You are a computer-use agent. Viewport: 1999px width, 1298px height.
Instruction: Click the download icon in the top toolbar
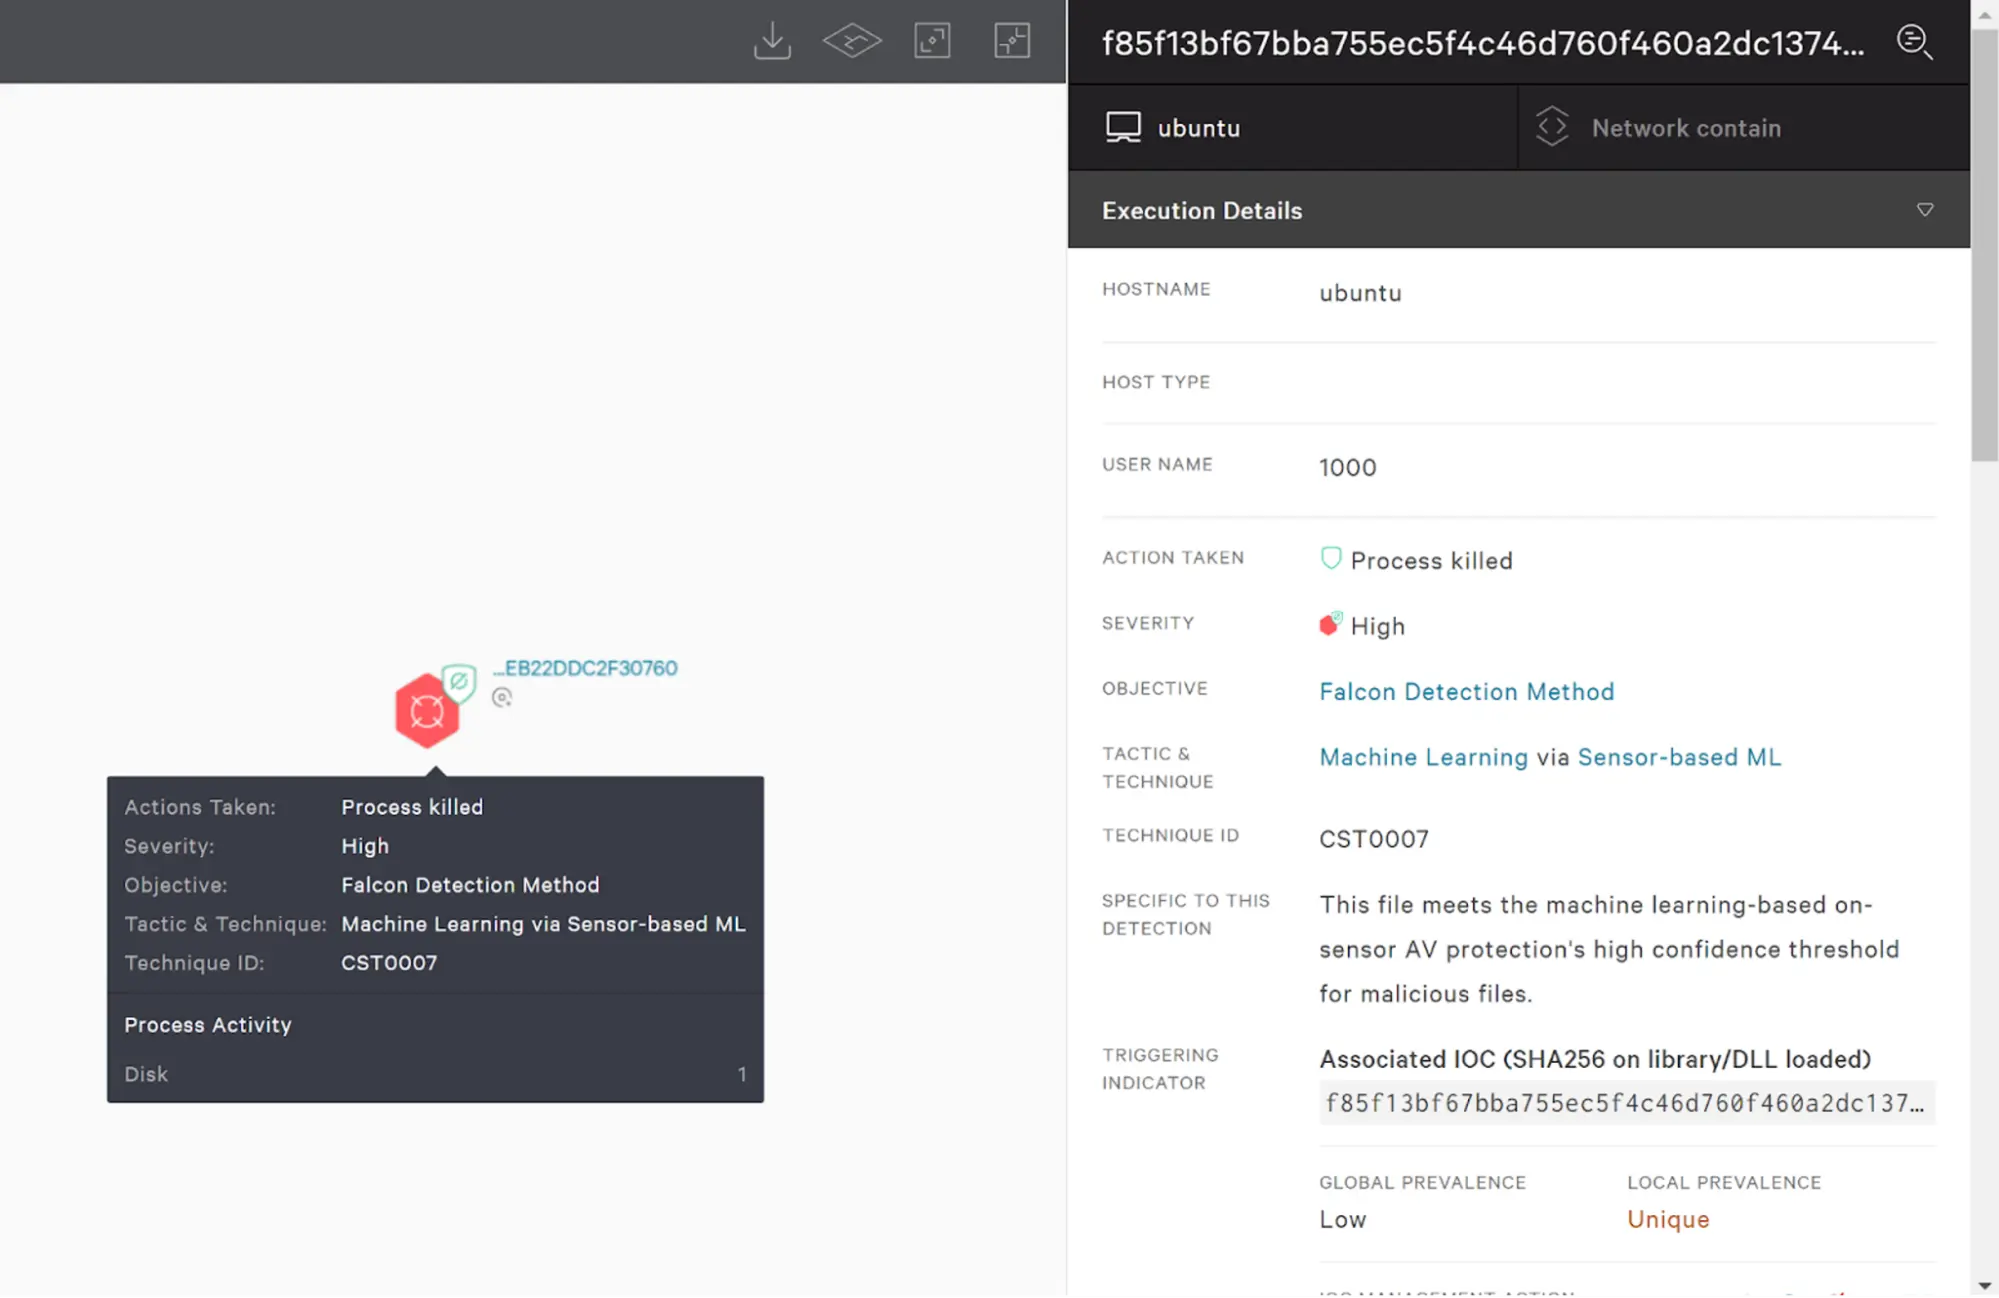(772, 41)
